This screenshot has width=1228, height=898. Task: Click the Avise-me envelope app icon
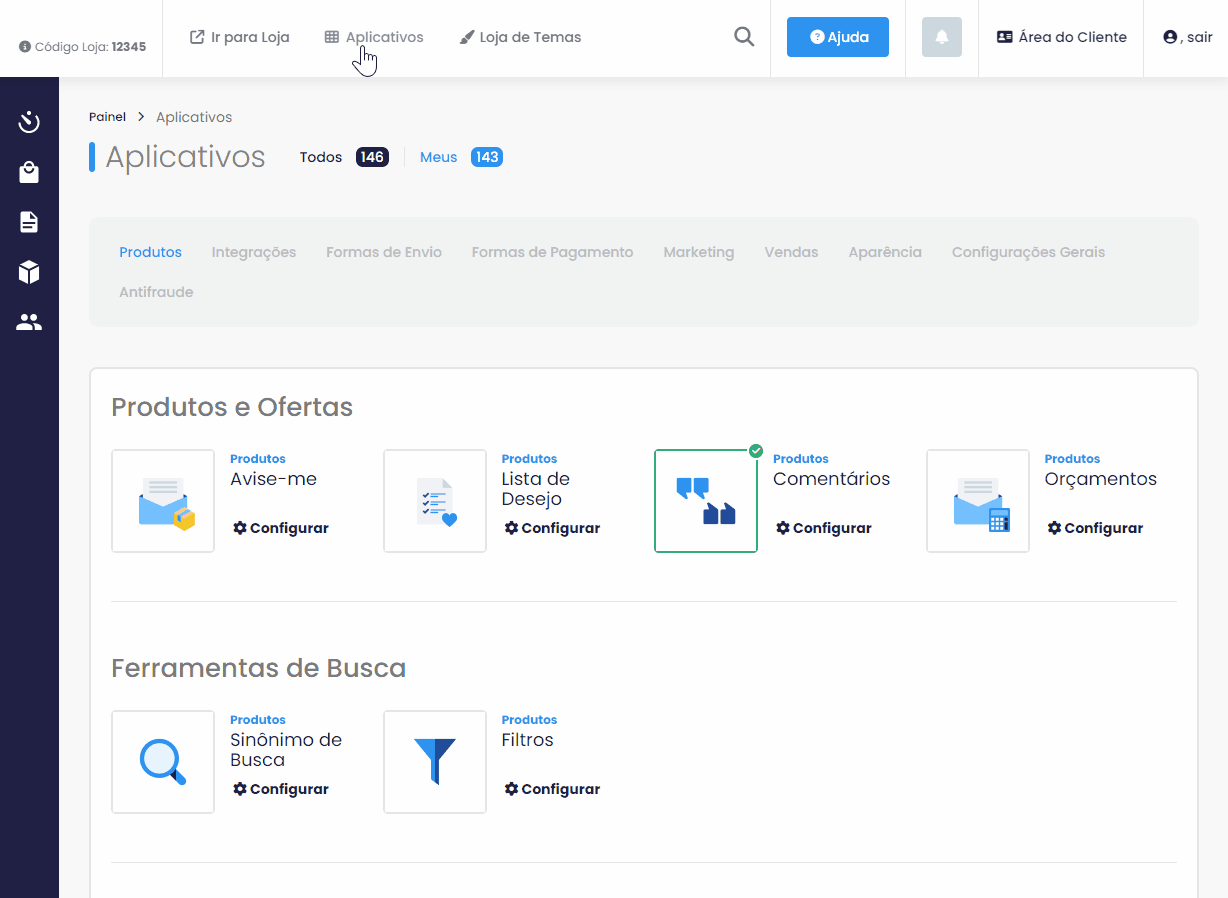pyautogui.click(x=163, y=501)
